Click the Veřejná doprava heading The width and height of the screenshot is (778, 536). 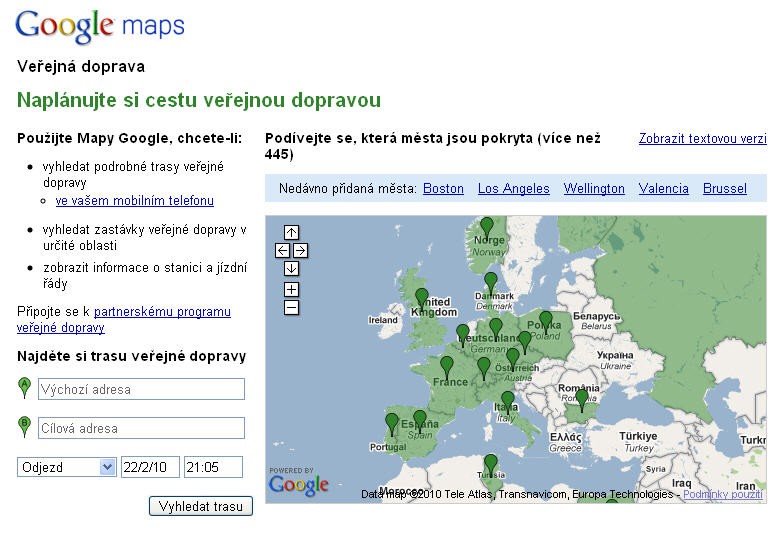pos(81,67)
